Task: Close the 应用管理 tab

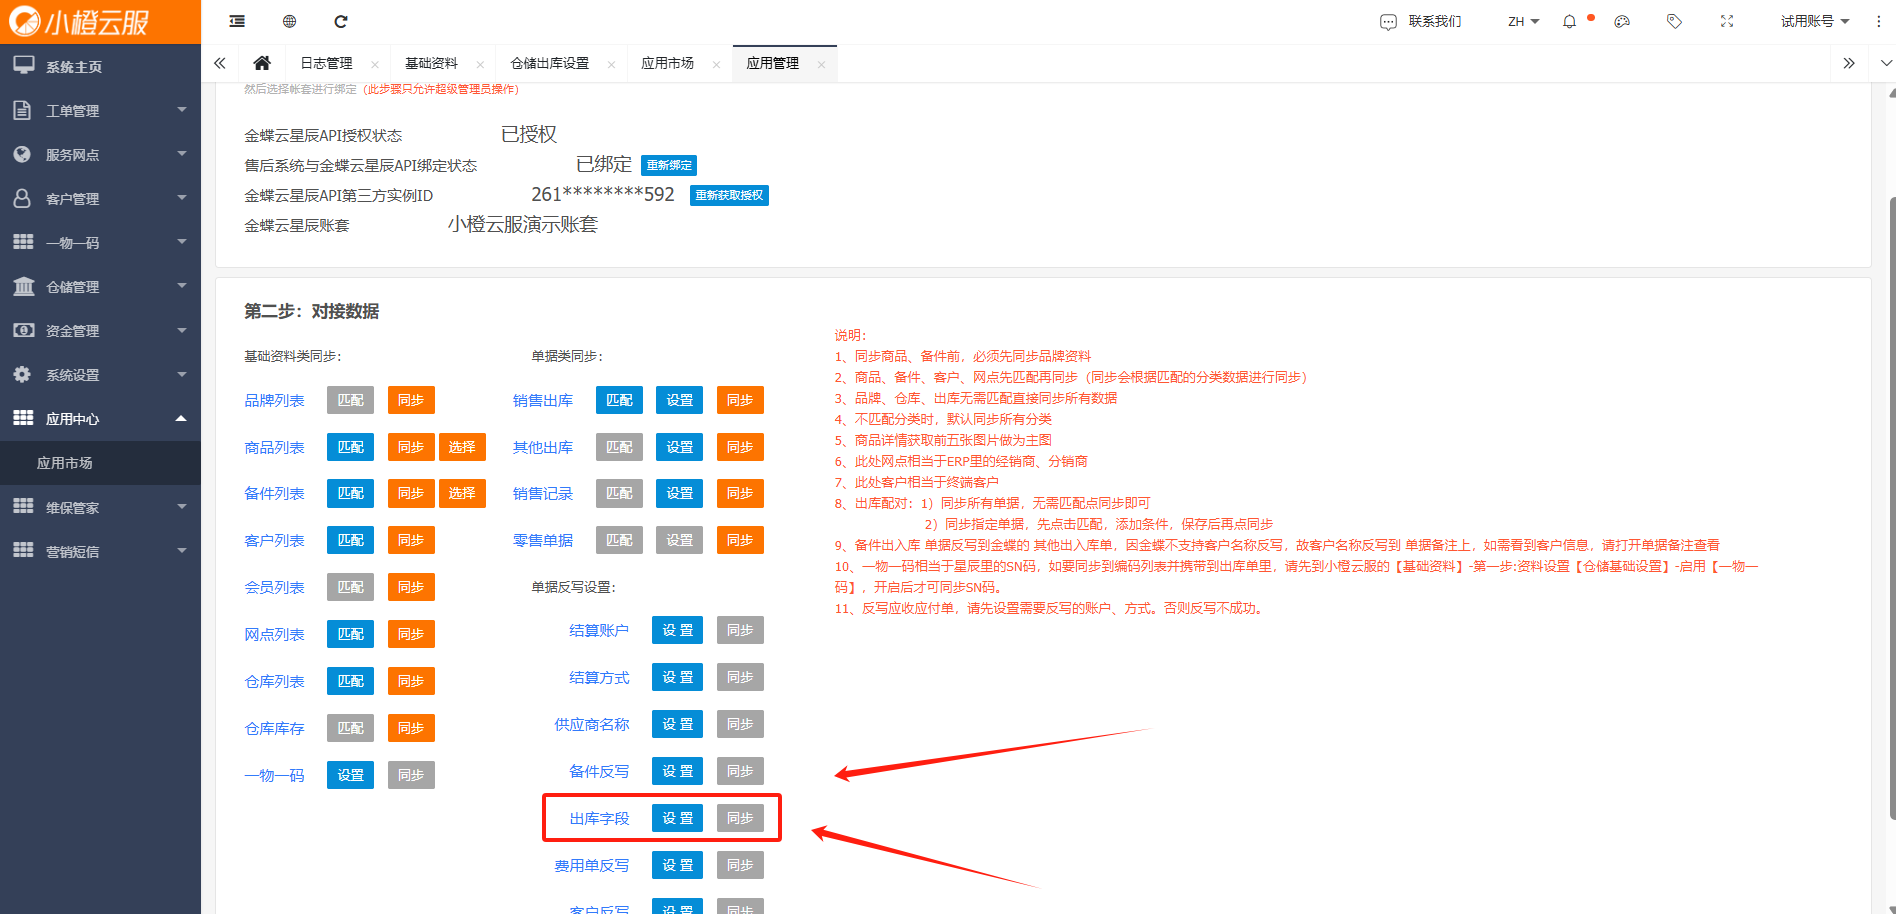Action: point(821,64)
